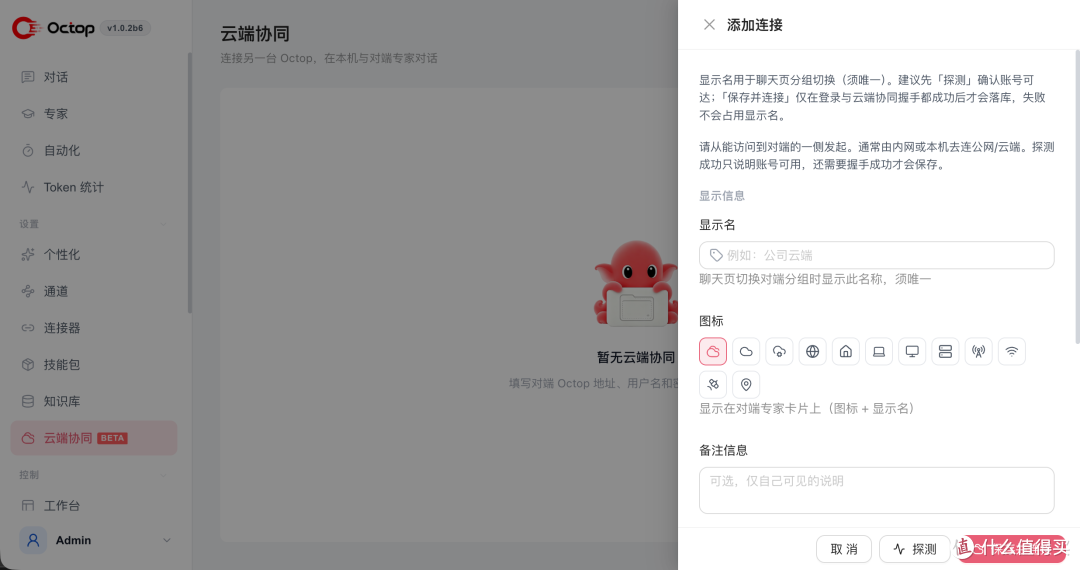
Task: Select the red double-cloud icon
Action: [713, 352]
